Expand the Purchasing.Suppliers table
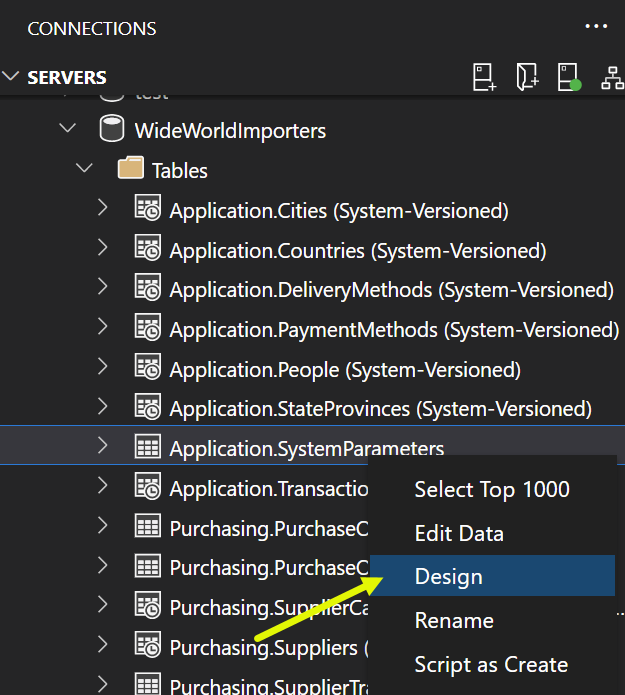Viewport: 625px width, 695px height. coord(102,644)
